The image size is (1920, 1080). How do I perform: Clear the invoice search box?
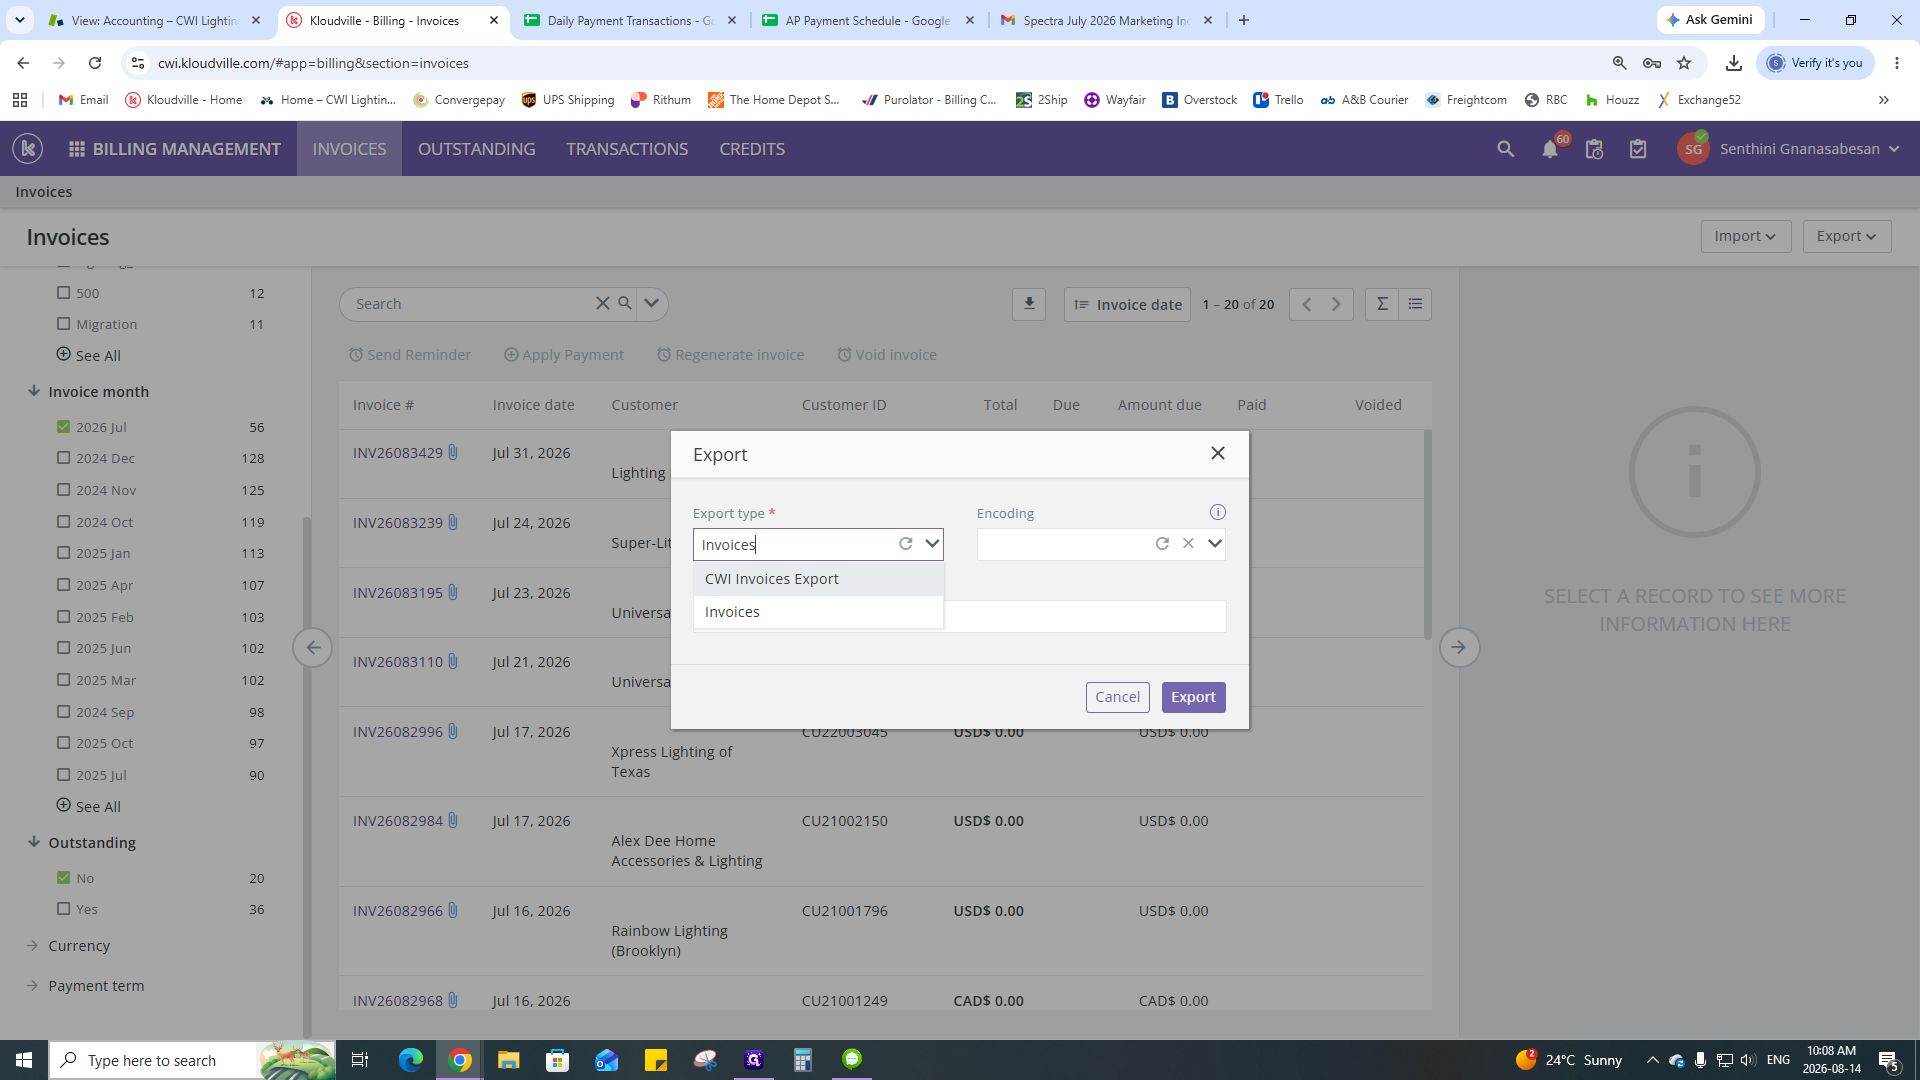point(602,303)
